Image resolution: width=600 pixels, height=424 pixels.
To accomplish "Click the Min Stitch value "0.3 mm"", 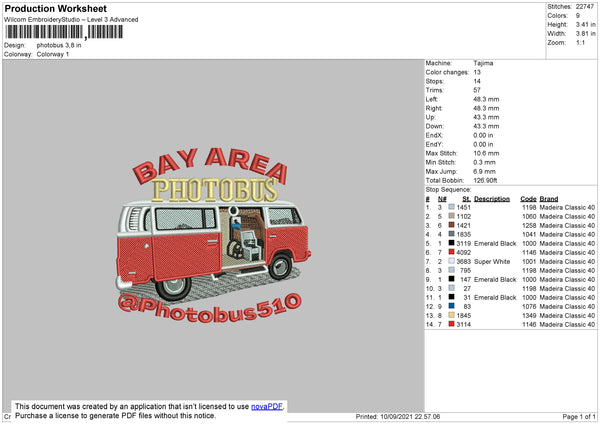I will click(x=484, y=162).
